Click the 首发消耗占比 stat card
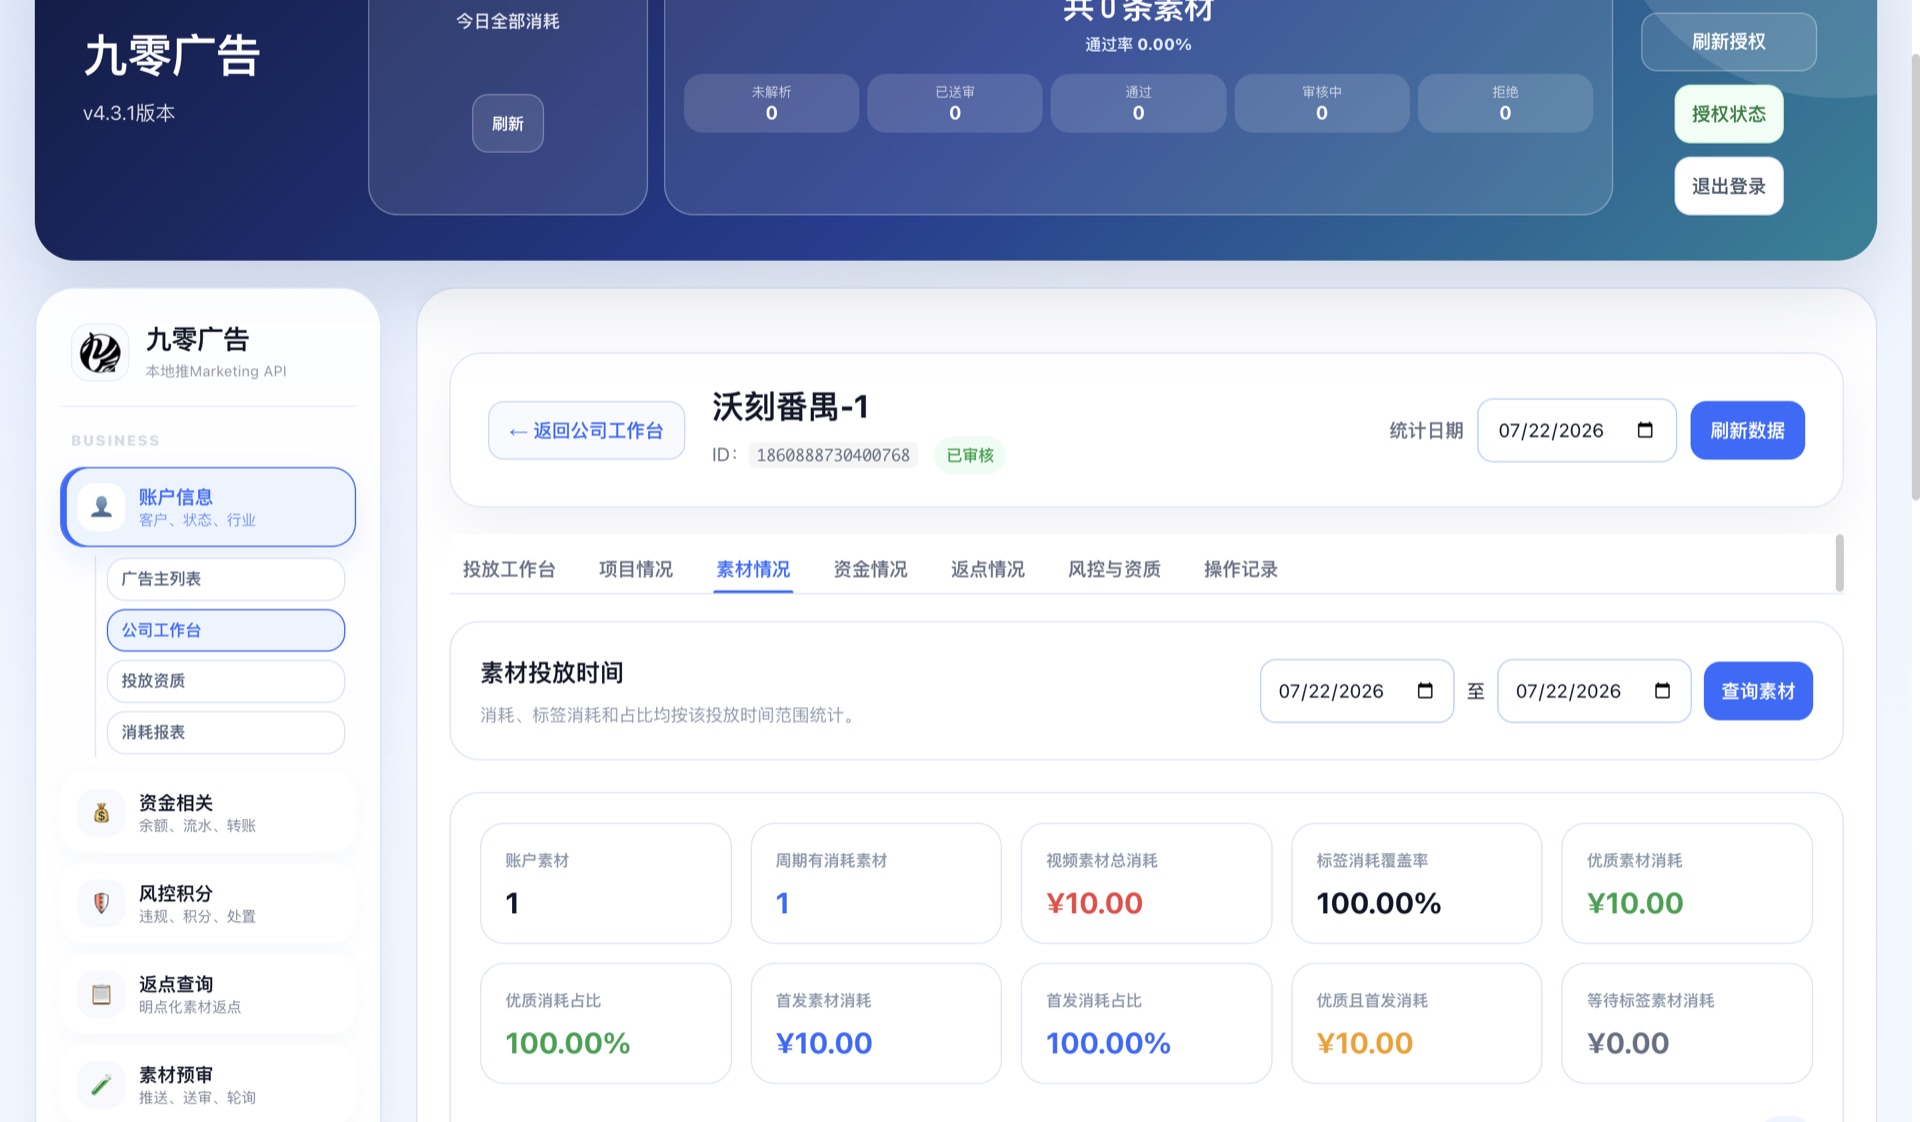Viewport: 1920px width, 1122px height. [1146, 1023]
